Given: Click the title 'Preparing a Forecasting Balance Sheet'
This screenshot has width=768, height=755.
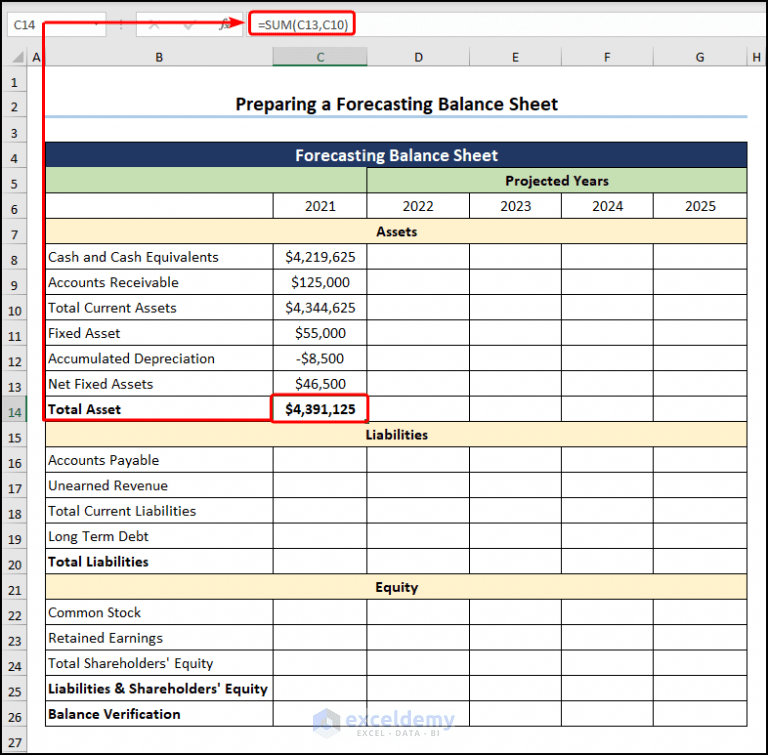Looking at the screenshot, I should tap(397, 104).
